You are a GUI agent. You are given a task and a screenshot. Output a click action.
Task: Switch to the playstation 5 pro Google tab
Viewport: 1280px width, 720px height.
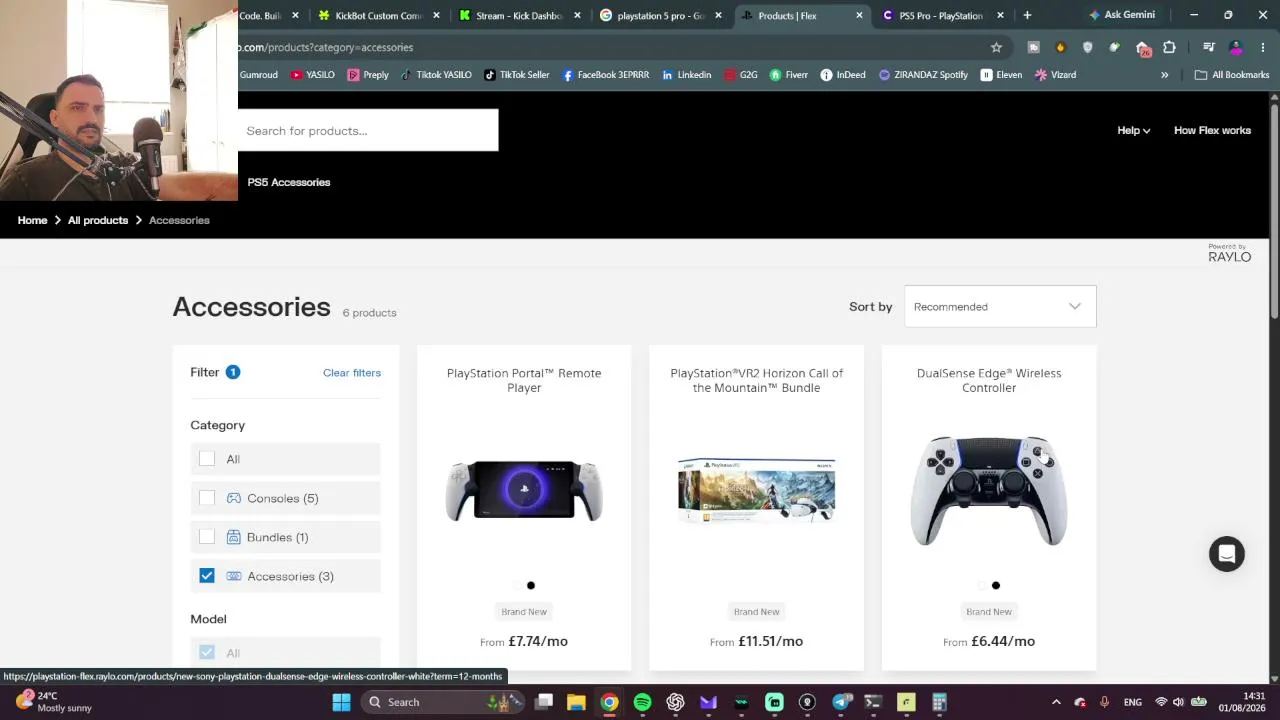point(661,15)
